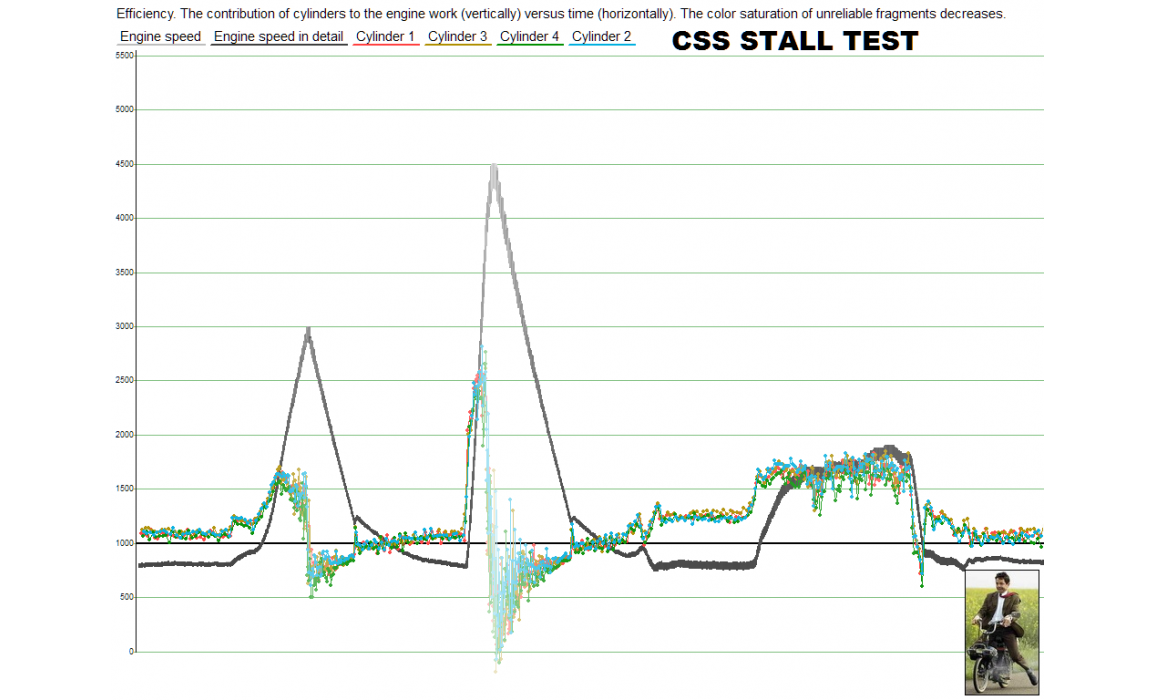This screenshot has width=1156, height=700.
Task: Click the 2000 y-axis label
Action: [124, 435]
